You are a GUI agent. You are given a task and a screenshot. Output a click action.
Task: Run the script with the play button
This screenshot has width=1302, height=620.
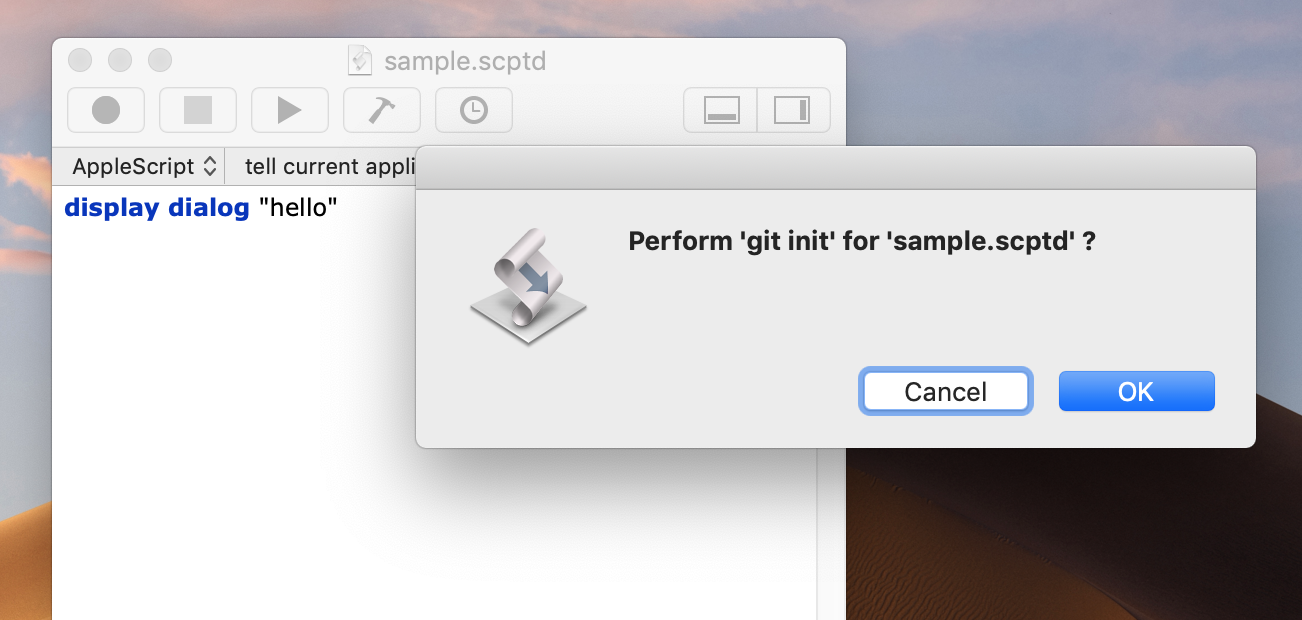[x=290, y=110]
